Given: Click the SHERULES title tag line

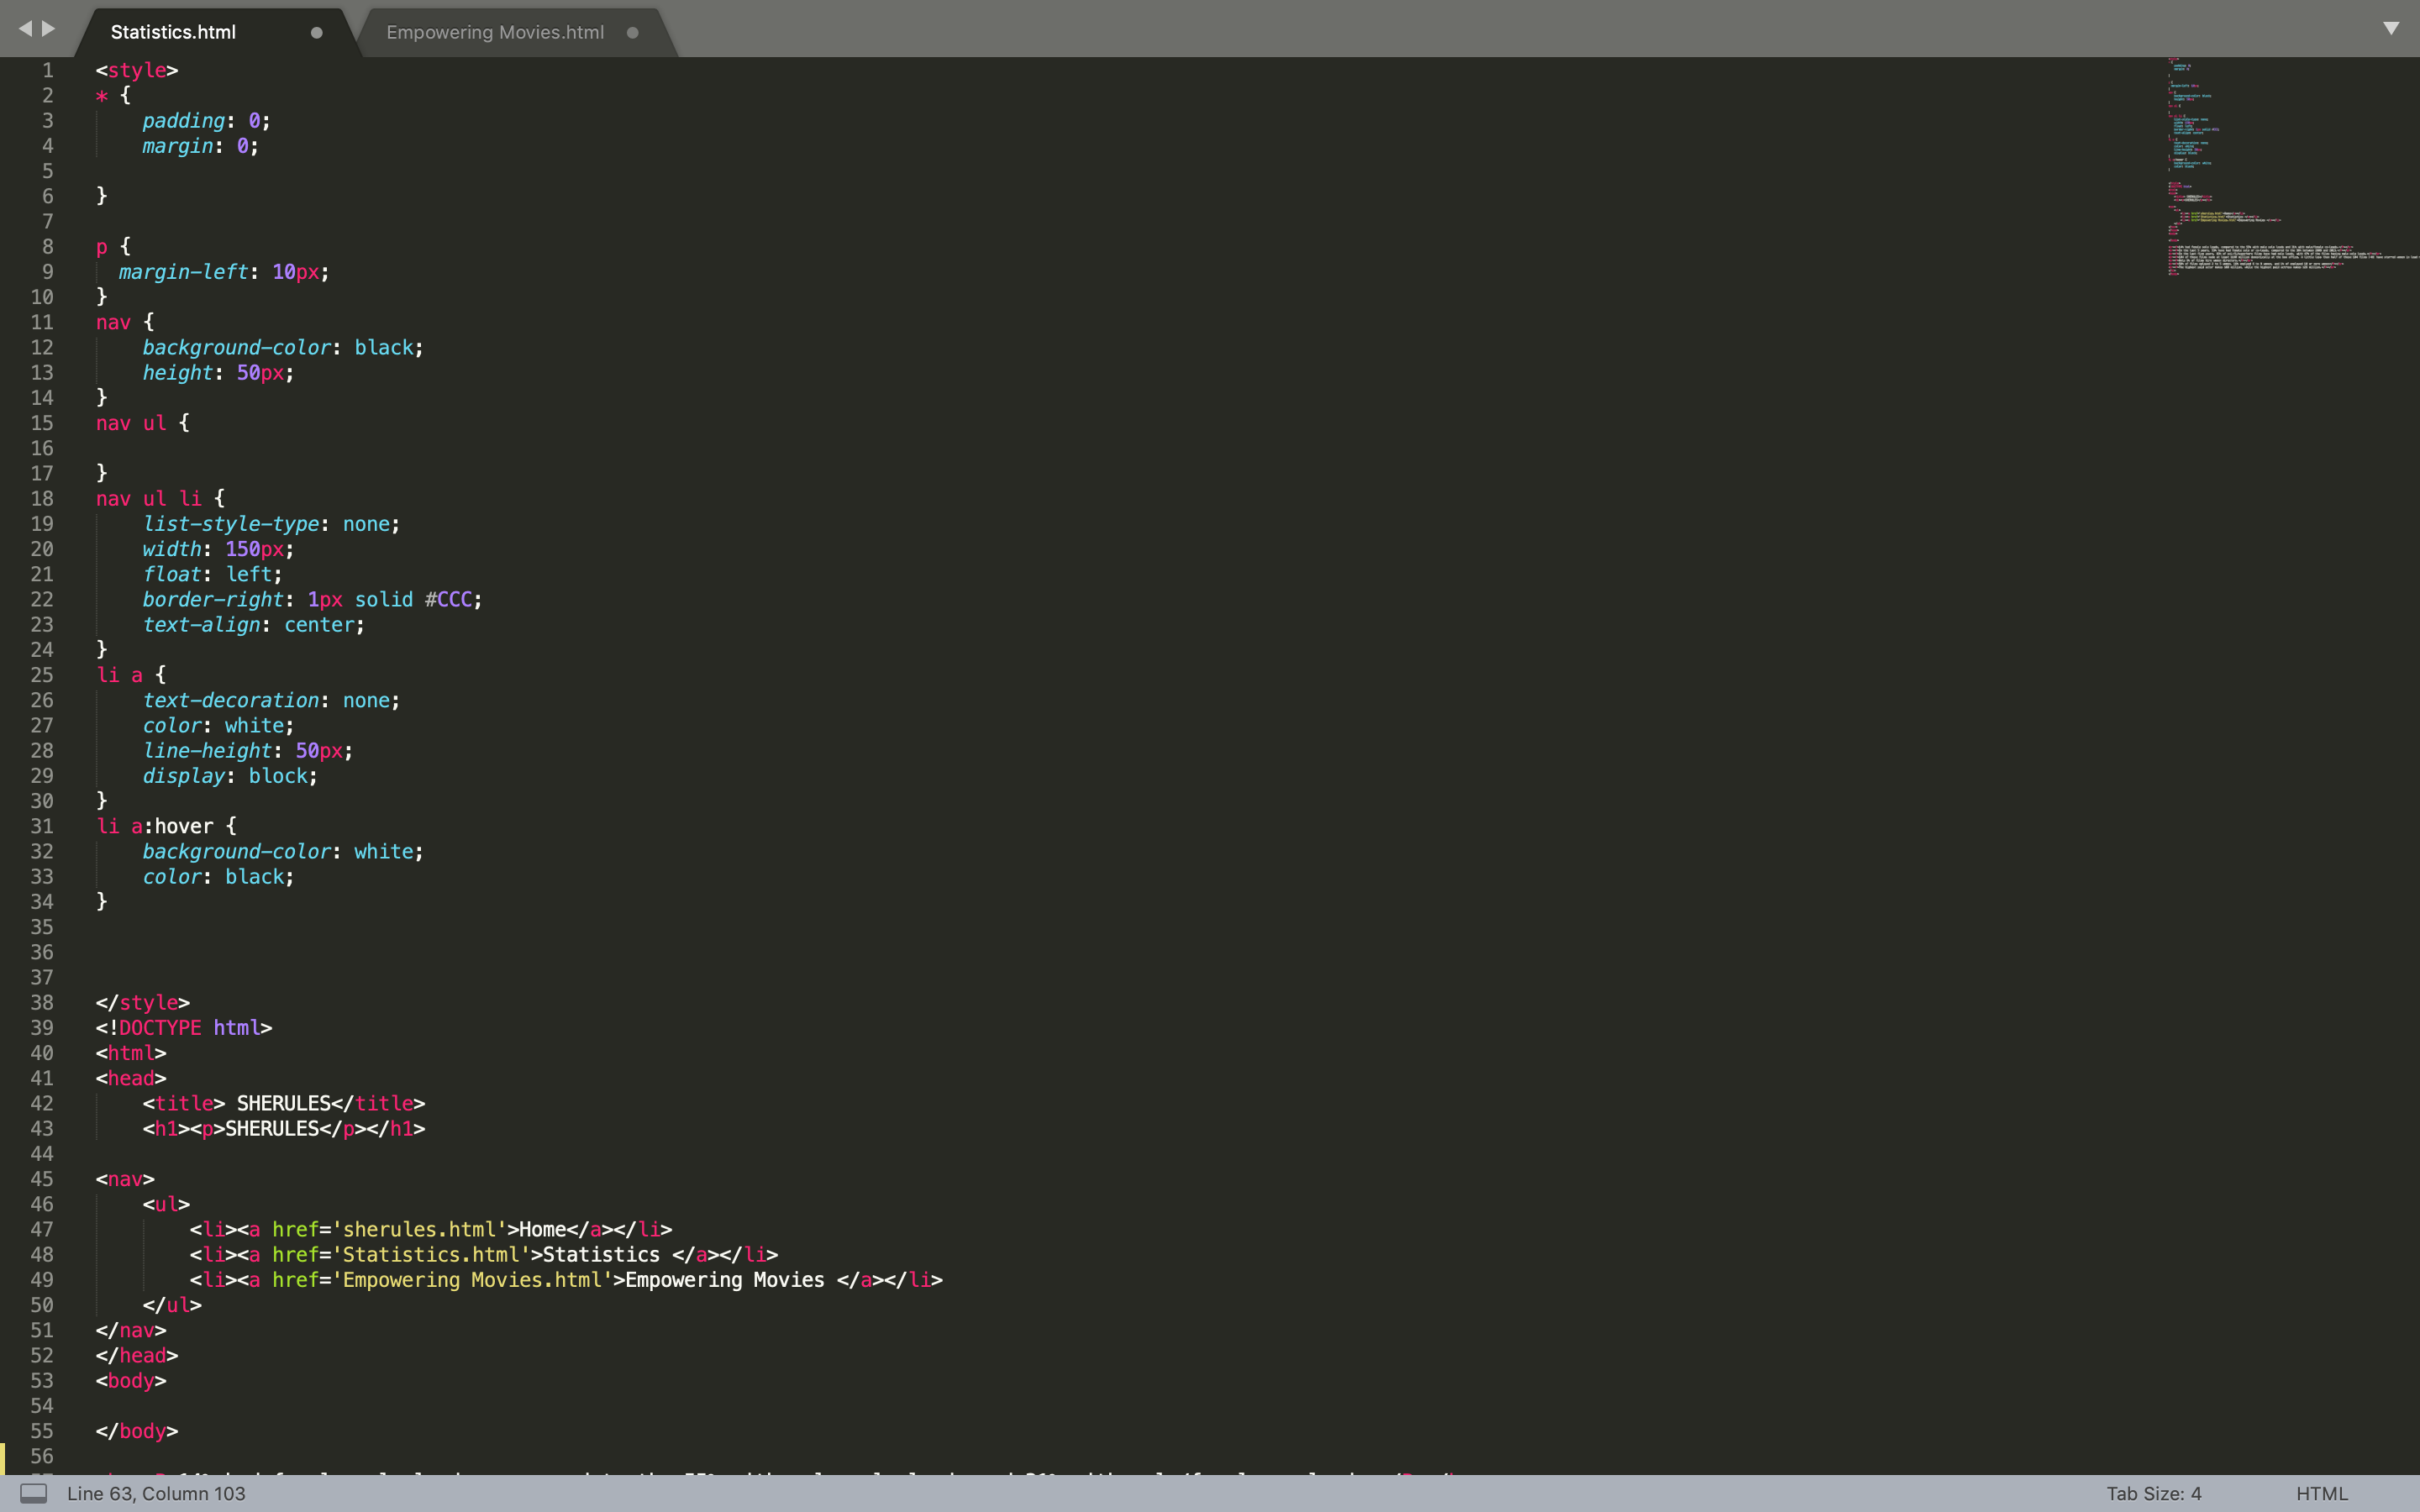Looking at the screenshot, I should click(283, 1103).
